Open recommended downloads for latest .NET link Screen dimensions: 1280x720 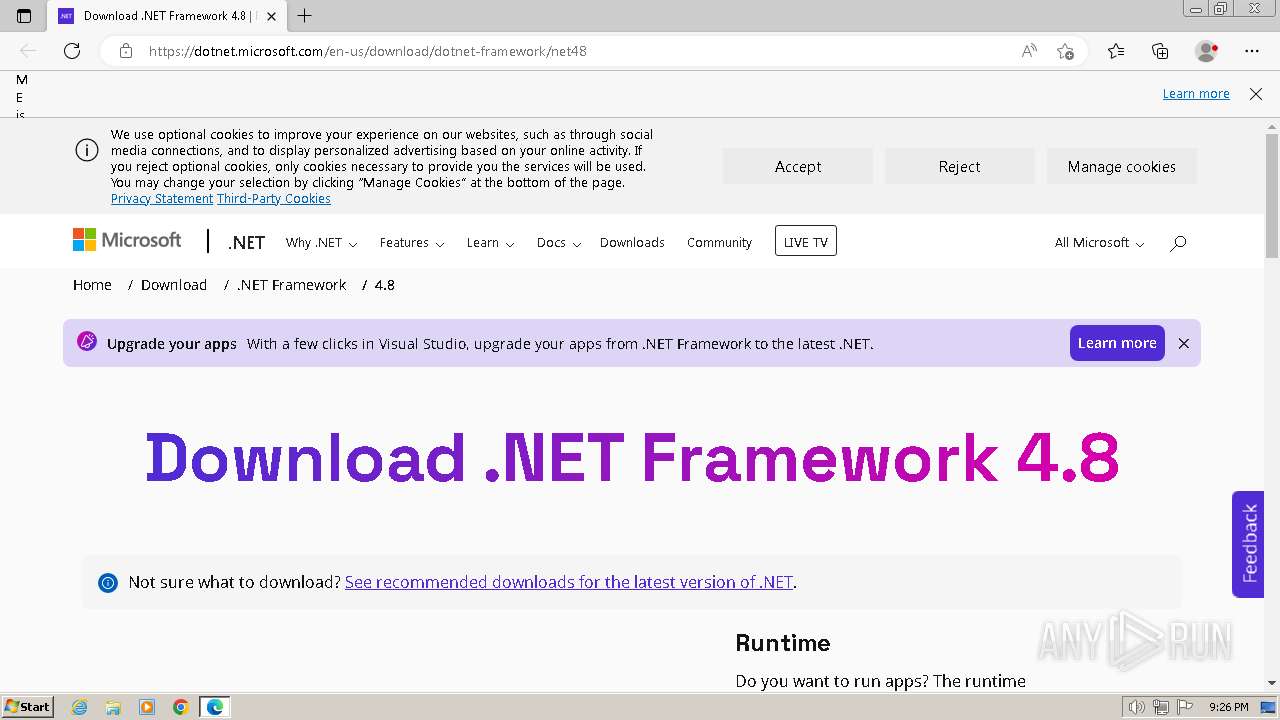pyautogui.click(x=569, y=582)
